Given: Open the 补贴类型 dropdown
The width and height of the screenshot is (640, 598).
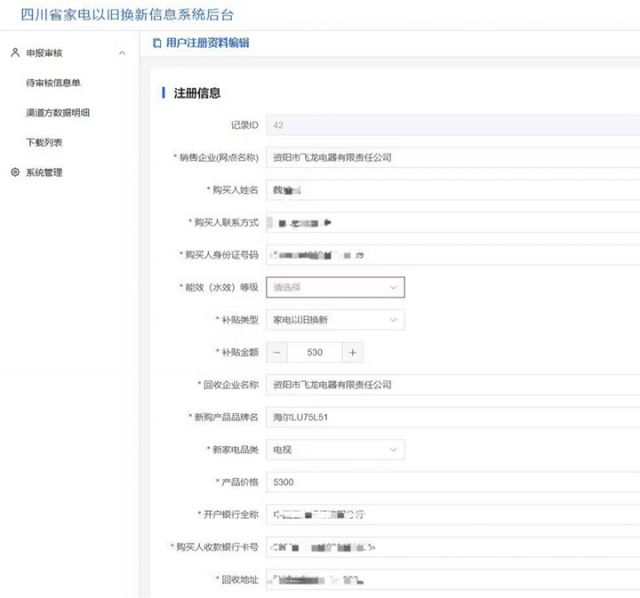Looking at the screenshot, I should (335, 320).
